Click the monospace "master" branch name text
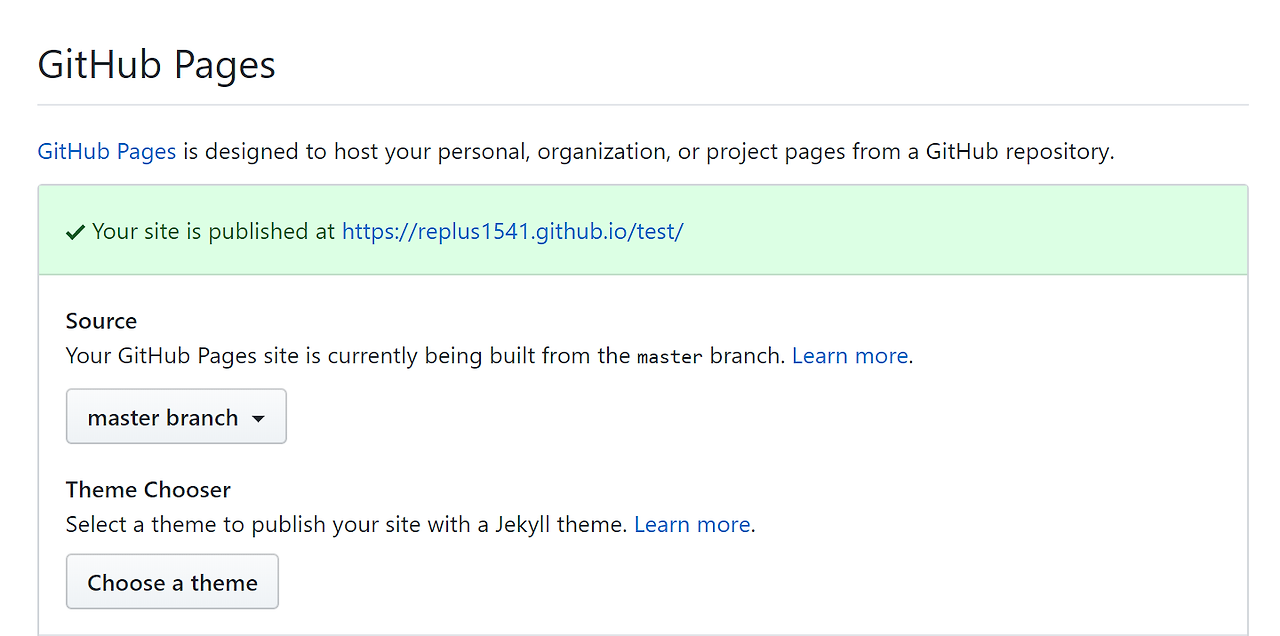This screenshot has height=636, width=1280. coord(669,357)
